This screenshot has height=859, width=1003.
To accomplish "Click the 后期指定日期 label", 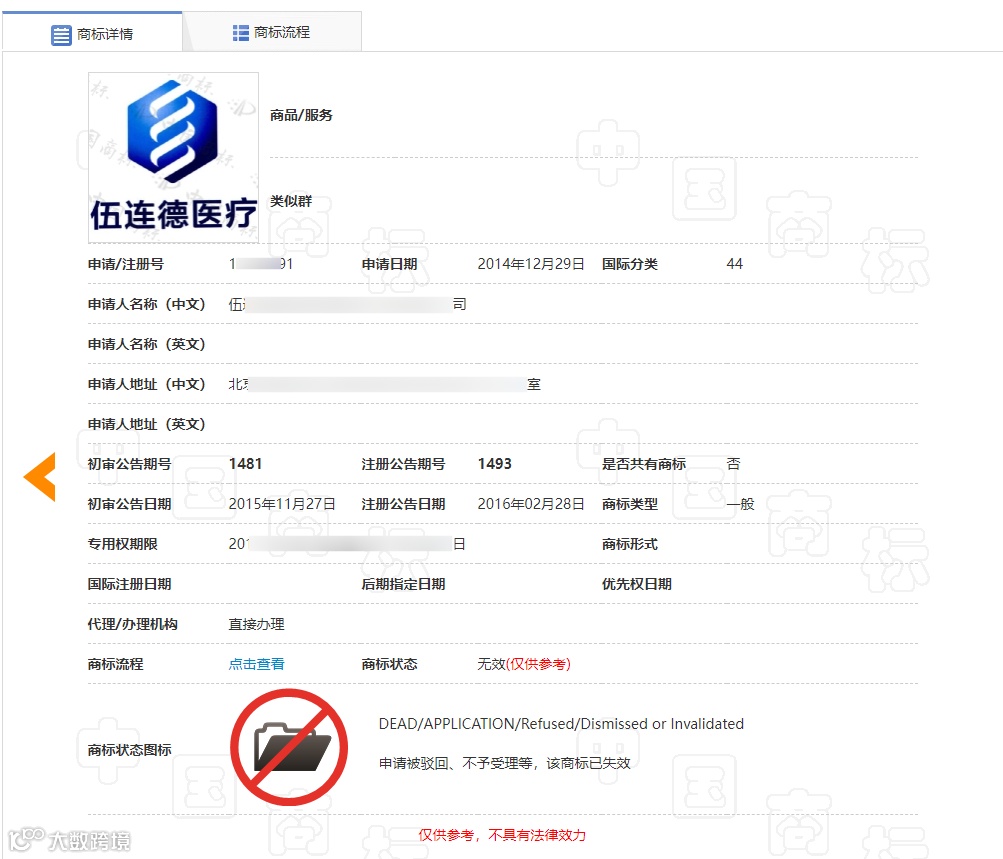I will tap(403, 584).
